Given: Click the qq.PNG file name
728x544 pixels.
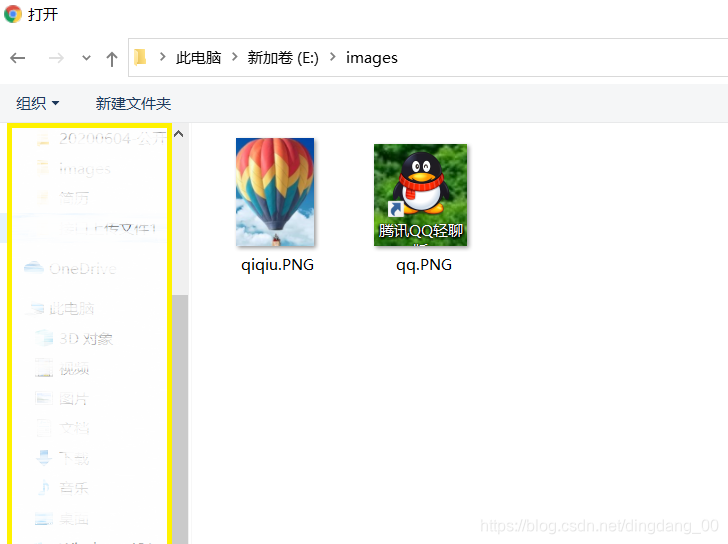Looking at the screenshot, I should (423, 265).
